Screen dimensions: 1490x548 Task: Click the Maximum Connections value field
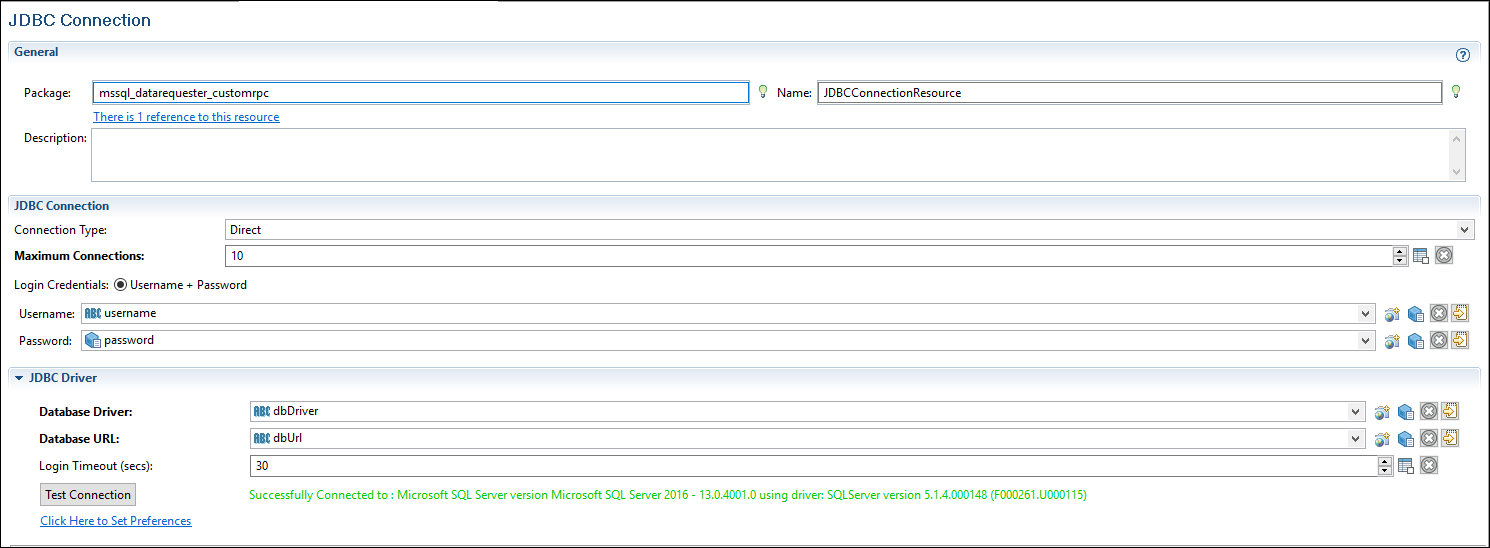tap(809, 256)
